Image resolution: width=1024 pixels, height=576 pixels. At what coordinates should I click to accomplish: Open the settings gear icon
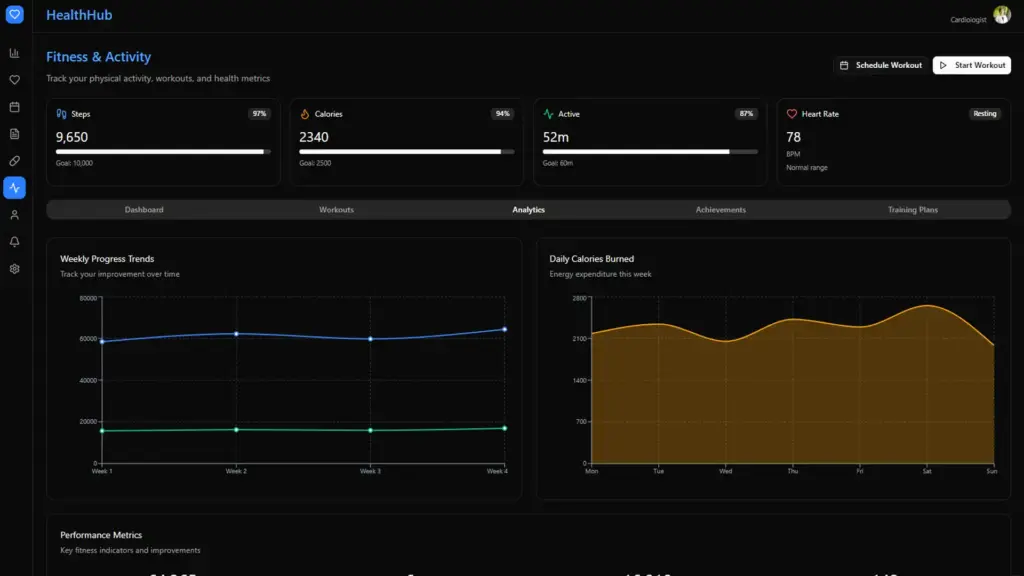pos(14,268)
